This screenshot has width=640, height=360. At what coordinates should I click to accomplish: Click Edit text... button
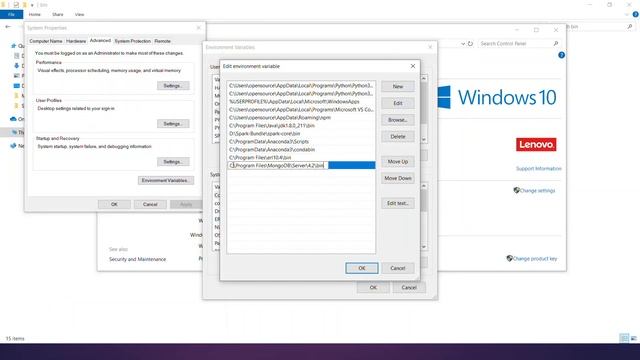(x=398, y=203)
